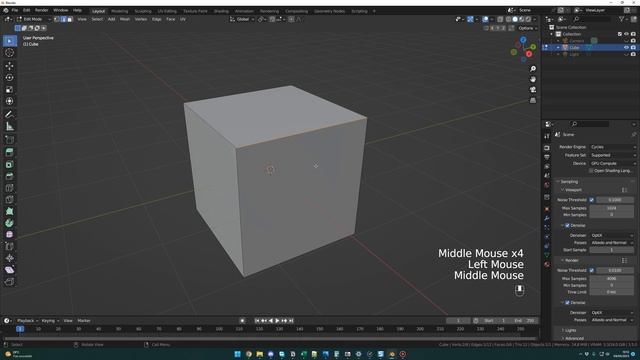Enable edge select mode

(63, 19)
